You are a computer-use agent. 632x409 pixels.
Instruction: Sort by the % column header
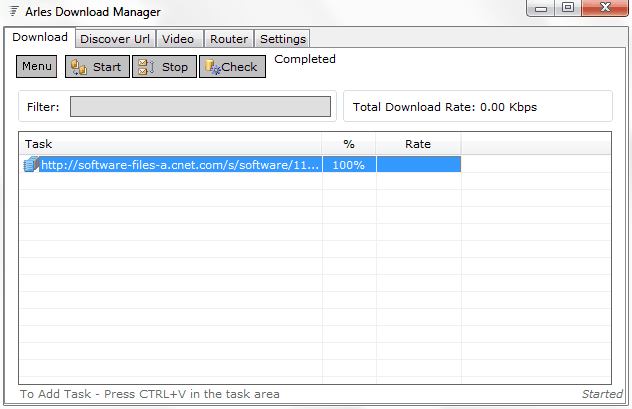[349, 144]
